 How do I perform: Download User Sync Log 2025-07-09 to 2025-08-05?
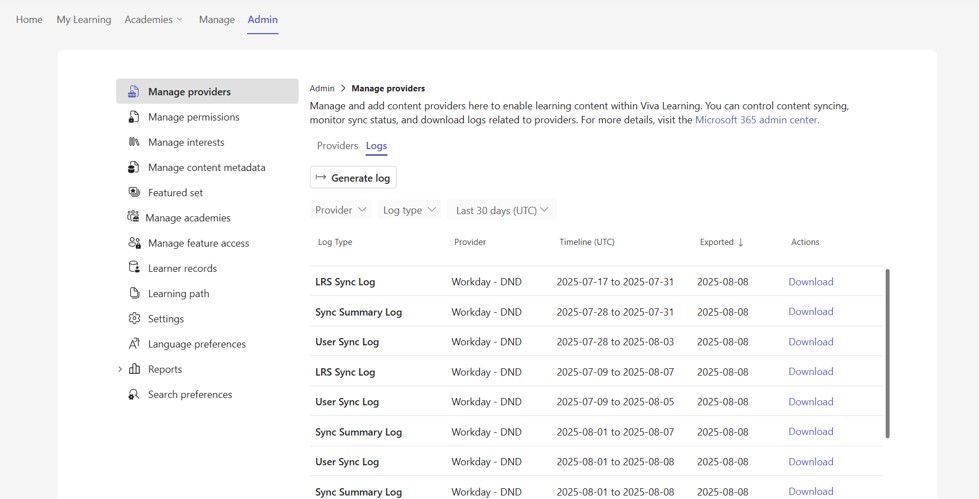tap(810, 402)
